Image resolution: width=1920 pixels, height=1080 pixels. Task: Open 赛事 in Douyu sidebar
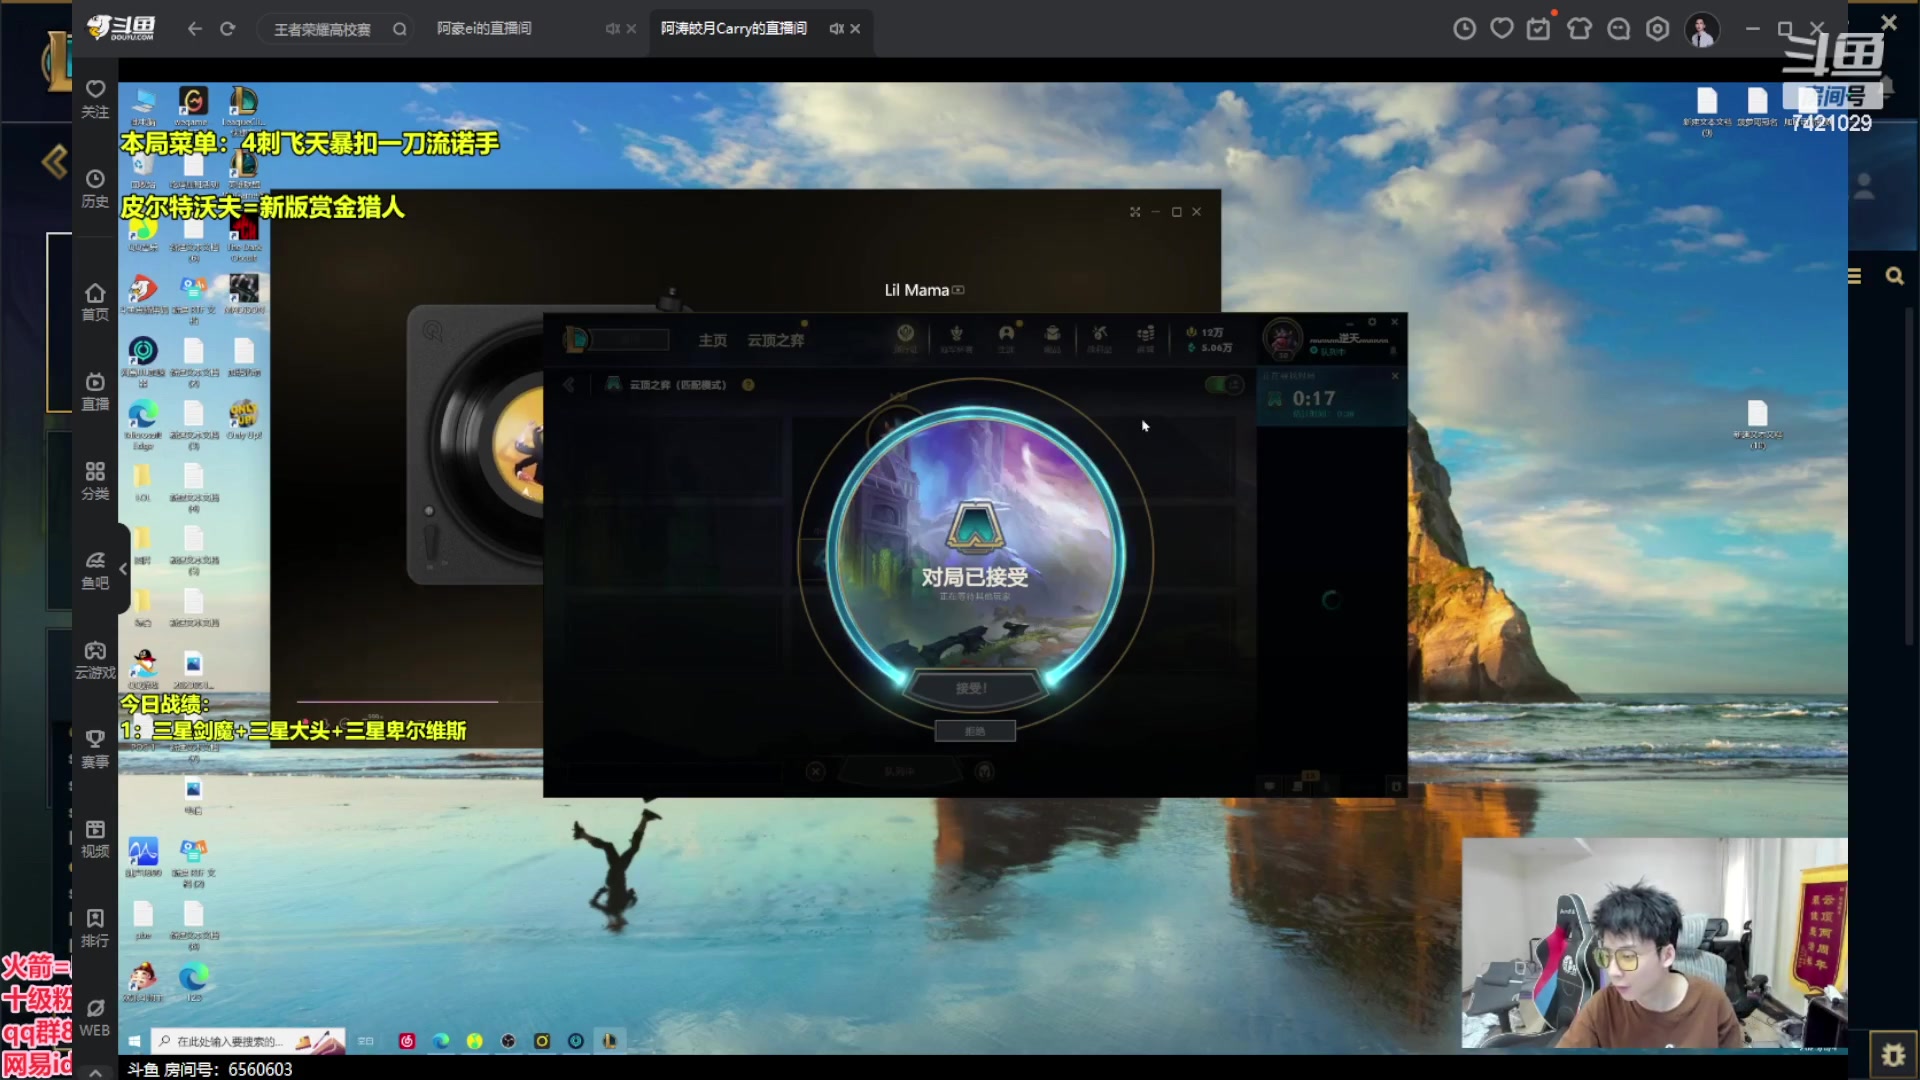(95, 749)
